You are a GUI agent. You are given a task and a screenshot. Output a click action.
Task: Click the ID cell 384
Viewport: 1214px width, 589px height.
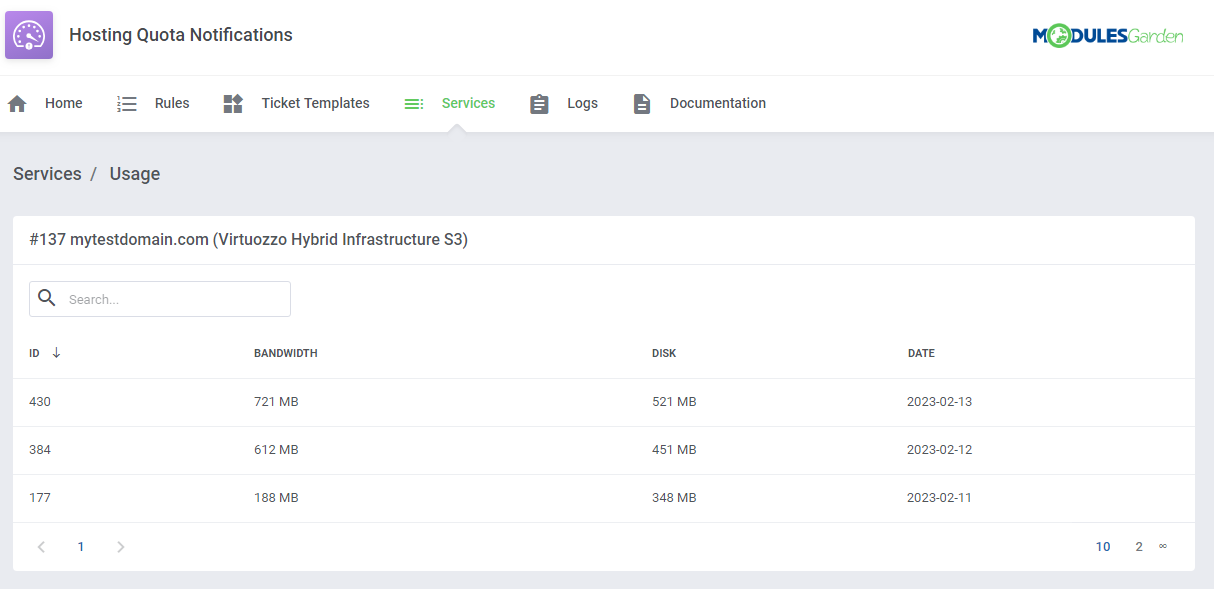[40, 450]
